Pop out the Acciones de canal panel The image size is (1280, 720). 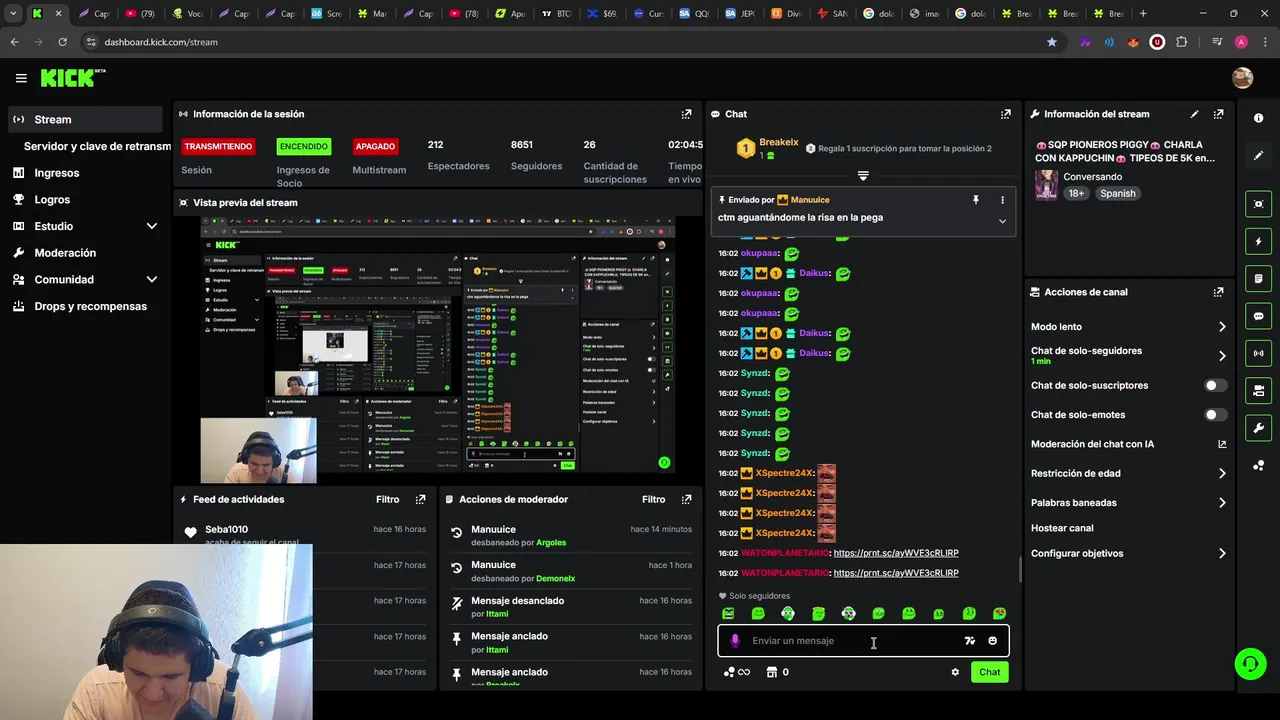tap(1218, 292)
